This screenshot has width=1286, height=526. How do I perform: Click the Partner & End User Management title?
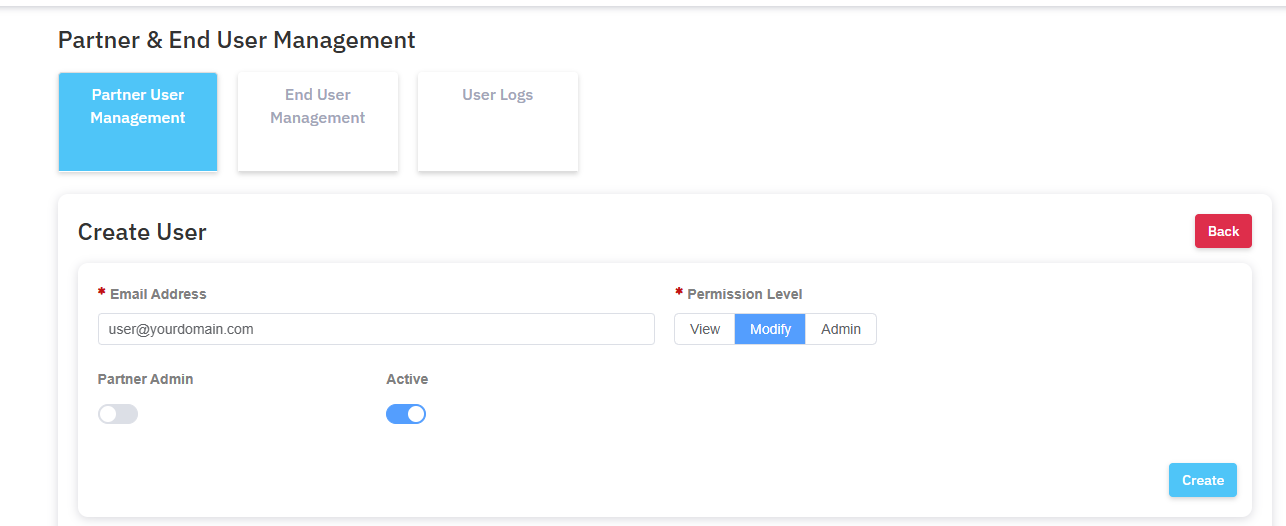236,40
